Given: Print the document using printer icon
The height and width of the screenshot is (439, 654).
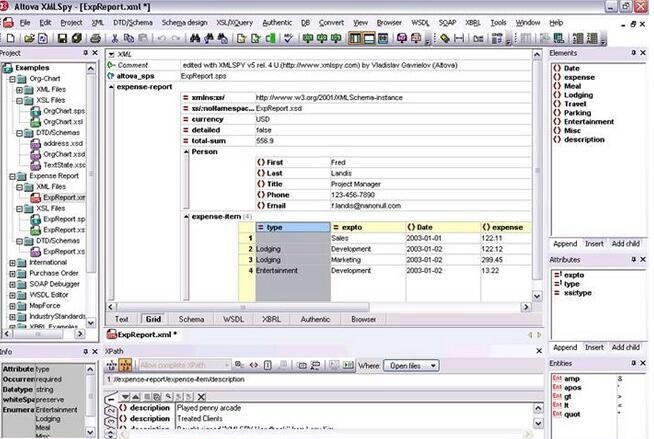Looking at the screenshot, I should [x=96, y=38].
